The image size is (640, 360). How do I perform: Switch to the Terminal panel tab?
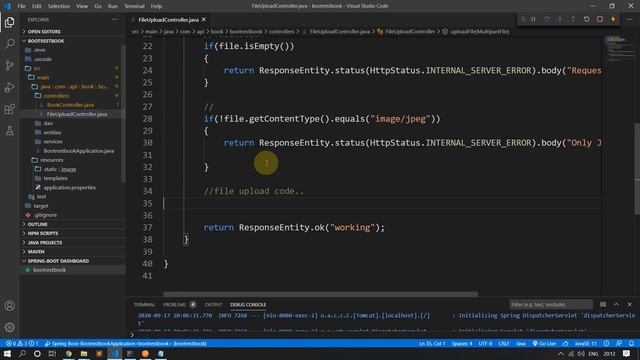pyautogui.click(x=144, y=304)
